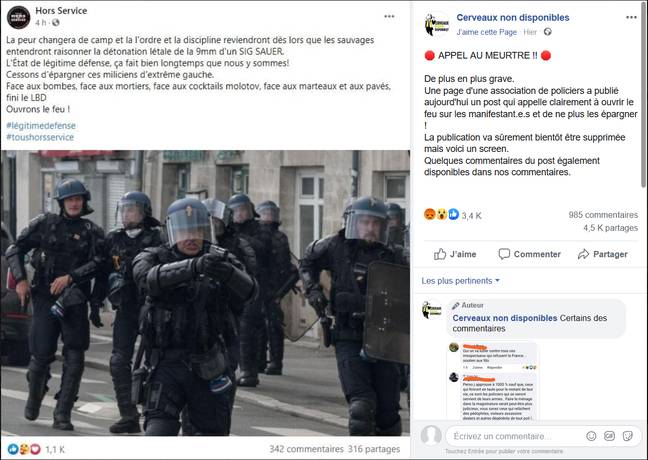The width and height of the screenshot is (648, 460).
Task: Open the comments screenshot thumbnail
Action: tap(493, 381)
